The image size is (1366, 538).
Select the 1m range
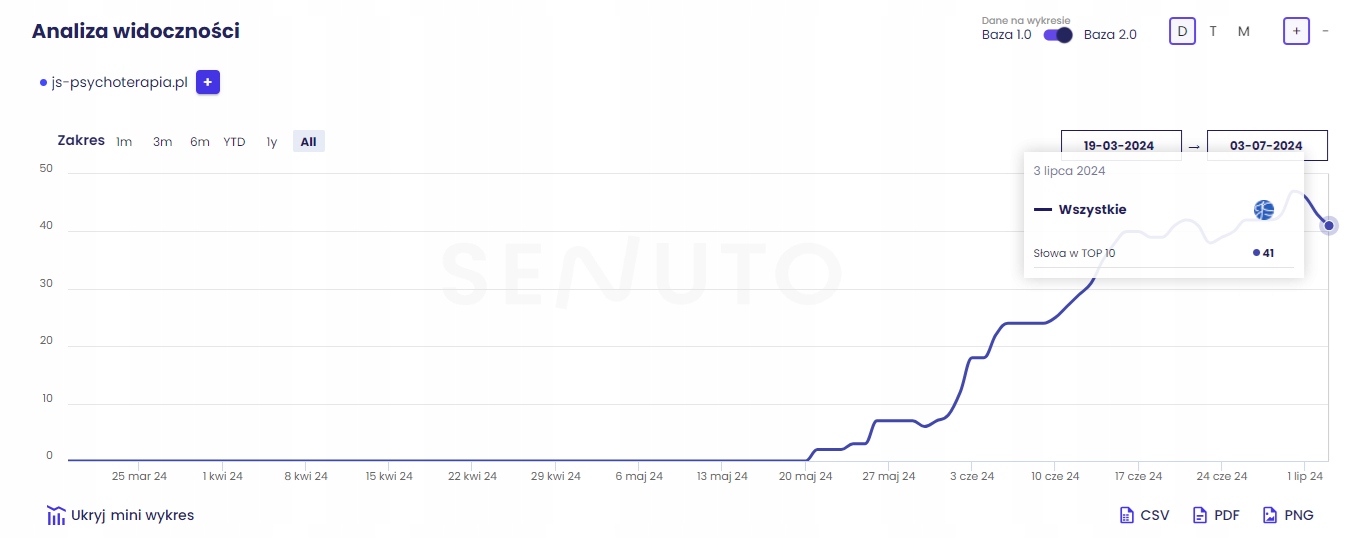(124, 142)
